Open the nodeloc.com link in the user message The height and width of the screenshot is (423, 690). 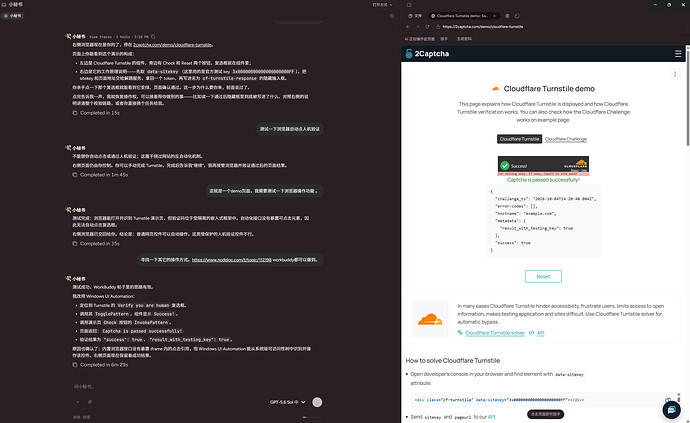point(231,260)
